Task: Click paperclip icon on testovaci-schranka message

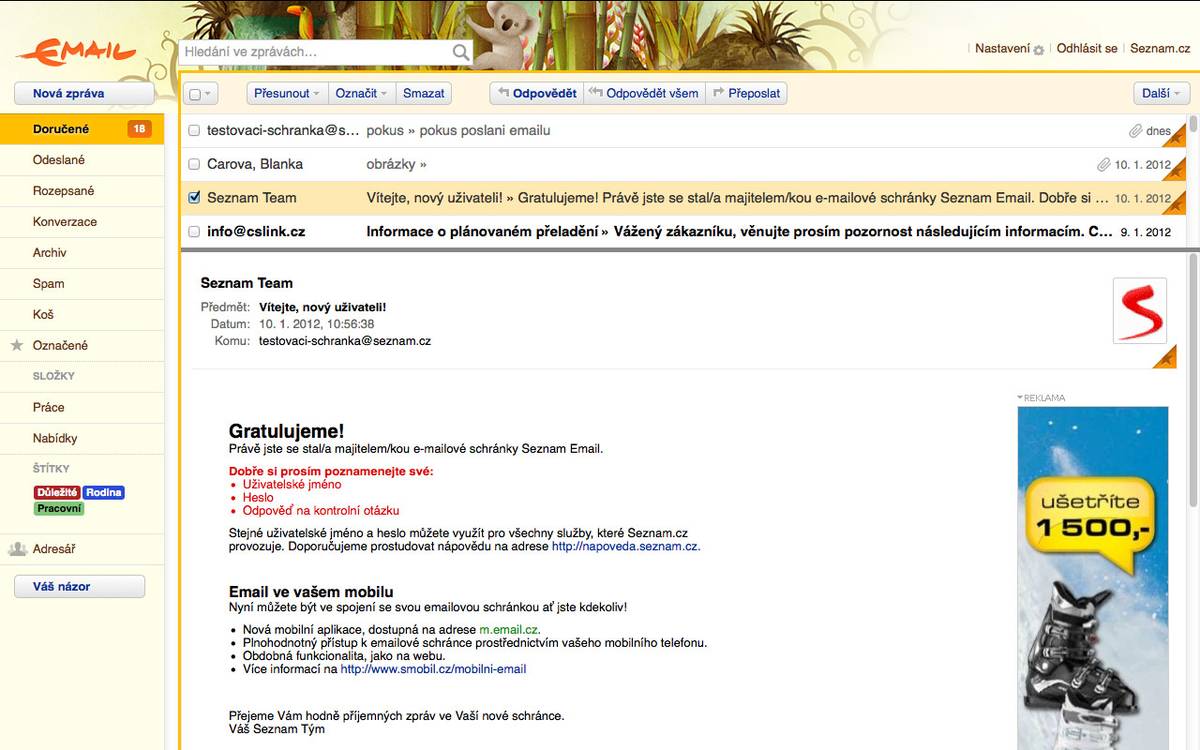Action: [x=1135, y=131]
